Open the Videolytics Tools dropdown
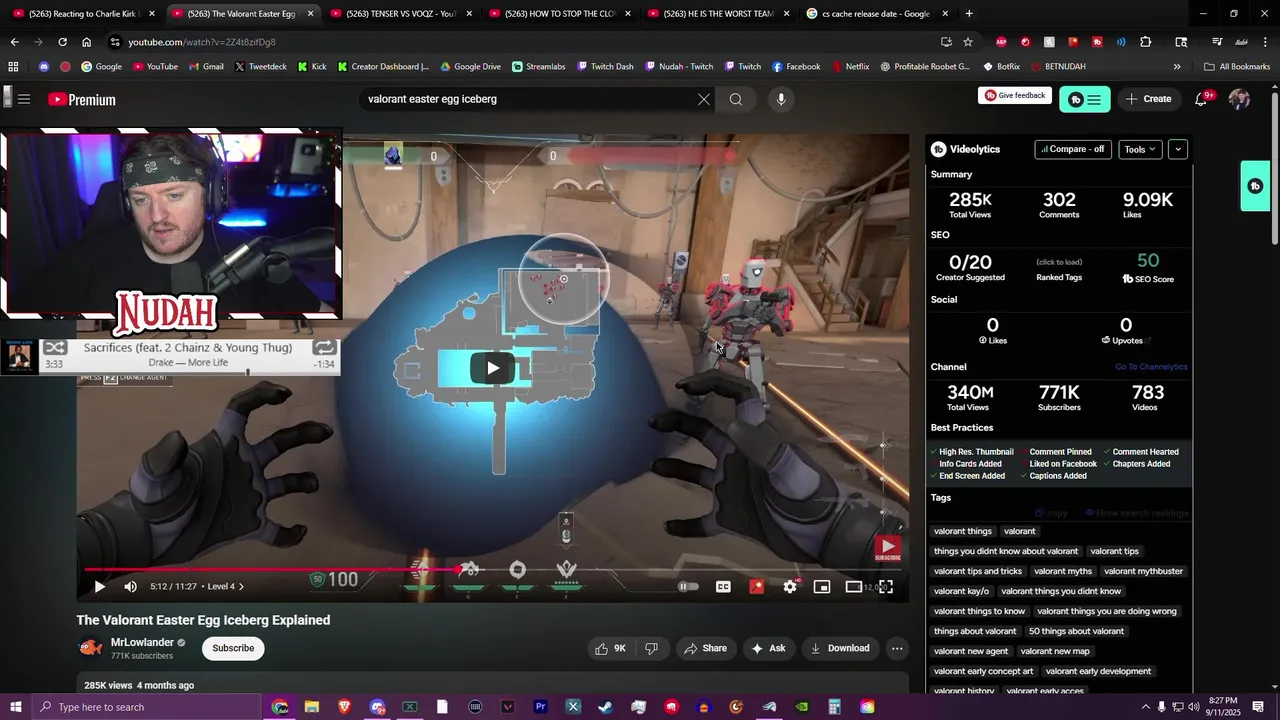 point(1140,149)
